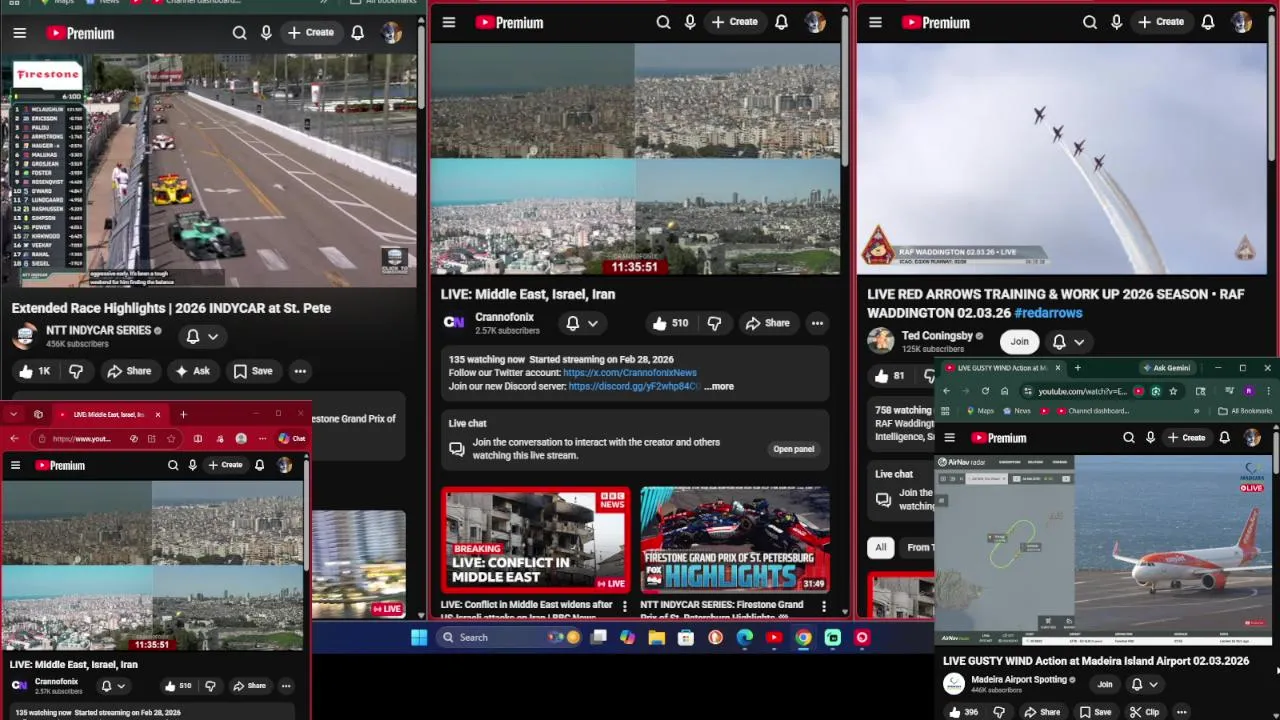
Task: Start voice search in INDYCAR window
Action: click(266, 33)
